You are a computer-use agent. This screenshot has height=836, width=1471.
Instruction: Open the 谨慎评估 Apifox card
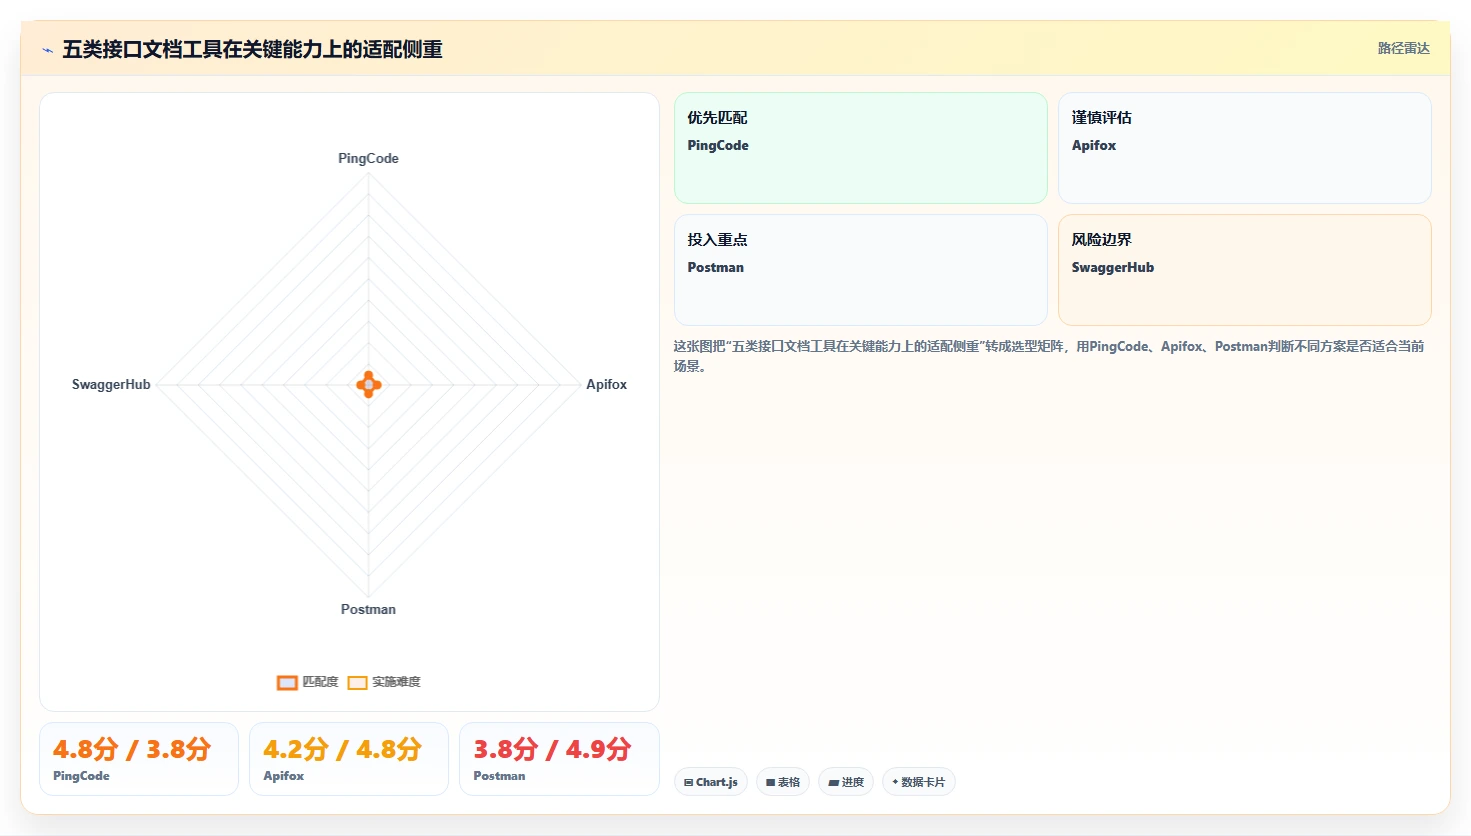point(1245,148)
